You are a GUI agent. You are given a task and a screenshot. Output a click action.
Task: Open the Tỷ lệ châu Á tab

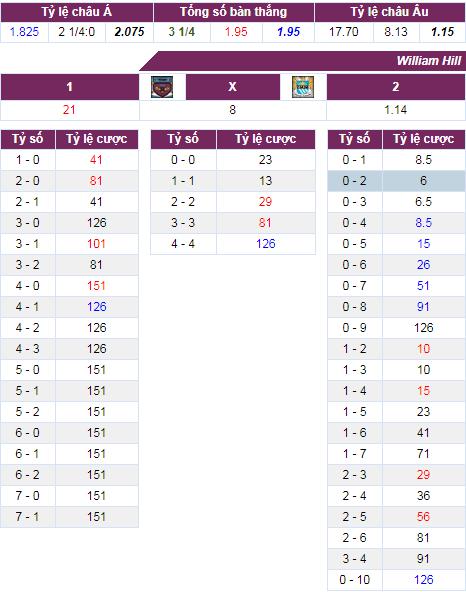coord(77,12)
